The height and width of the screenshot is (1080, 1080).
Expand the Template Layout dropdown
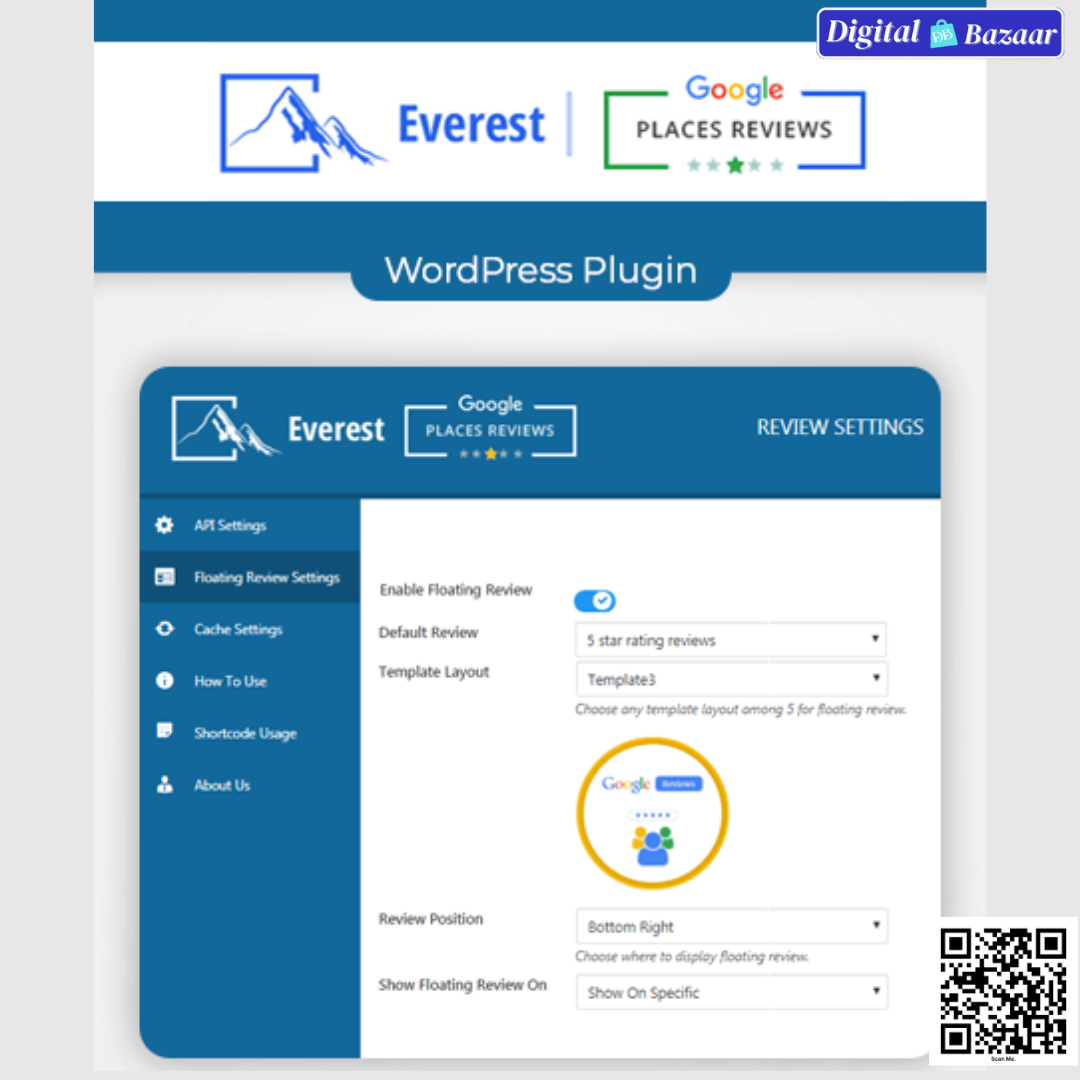point(731,680)
